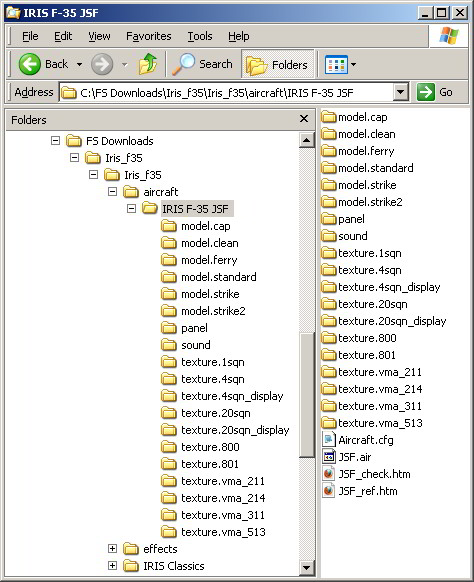Select model.ferry folder icon in file list

pyautogui.click(x=328, y=151)
